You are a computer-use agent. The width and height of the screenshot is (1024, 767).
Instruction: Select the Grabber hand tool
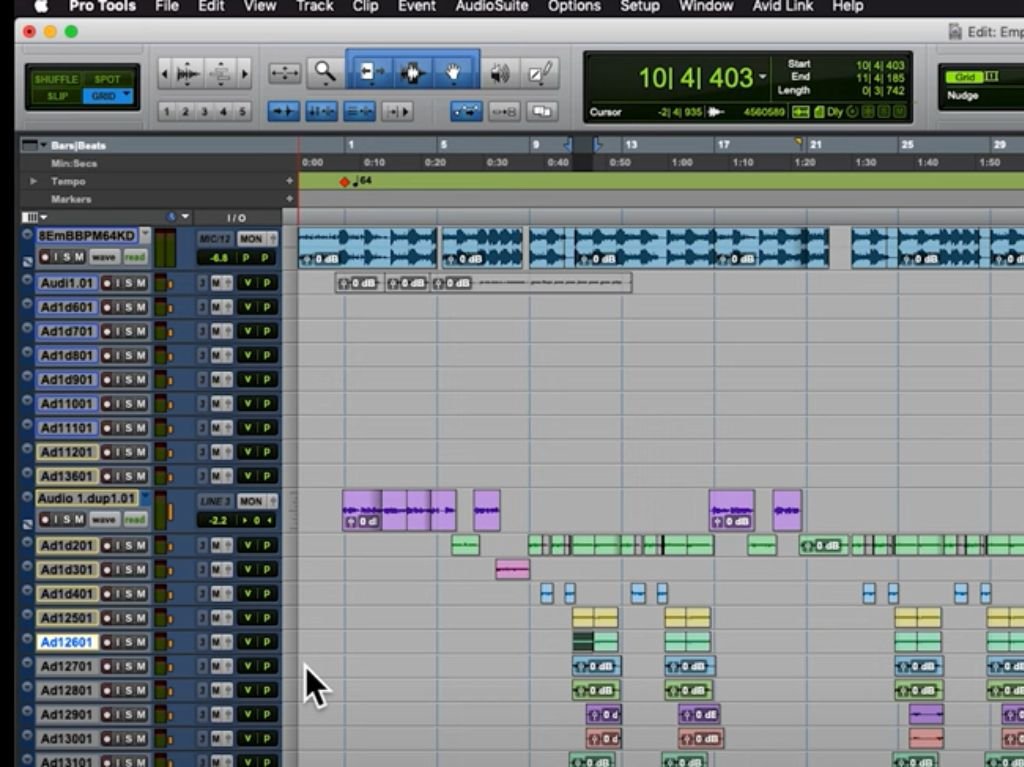(x=454, y=72)
